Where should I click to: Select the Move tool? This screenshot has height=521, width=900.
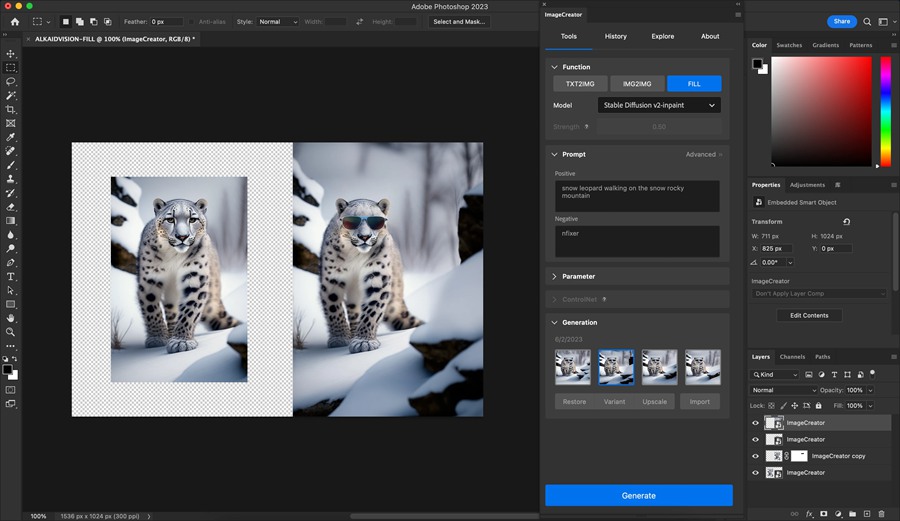tap(10, 53)
